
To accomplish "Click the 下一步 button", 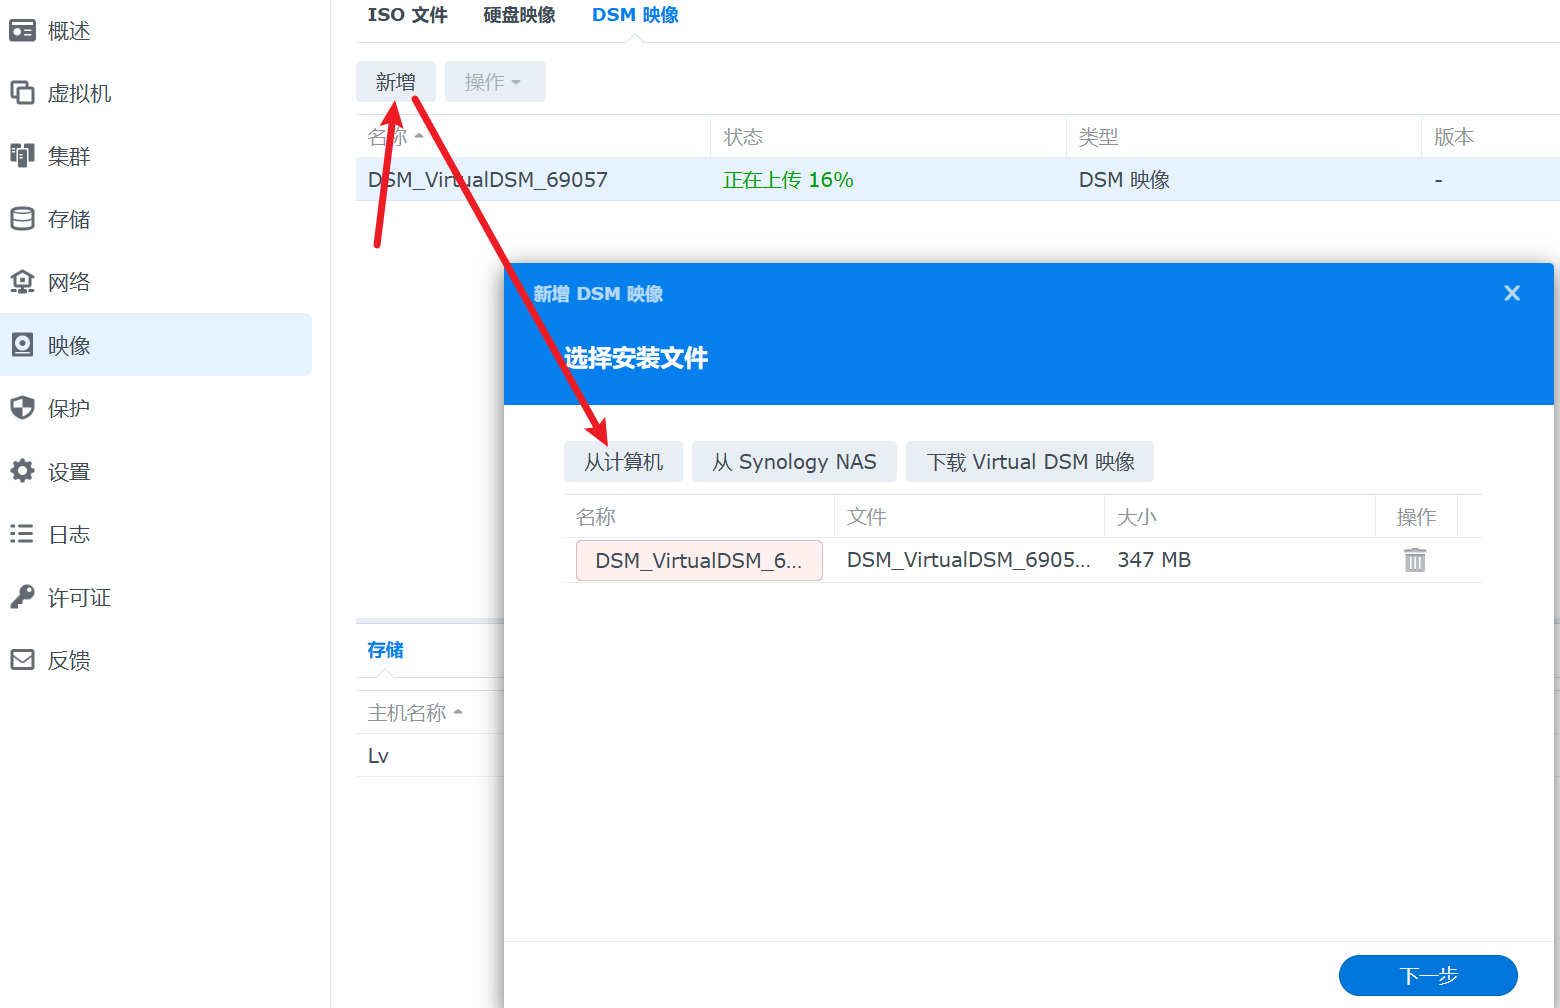I will 1428,976.
